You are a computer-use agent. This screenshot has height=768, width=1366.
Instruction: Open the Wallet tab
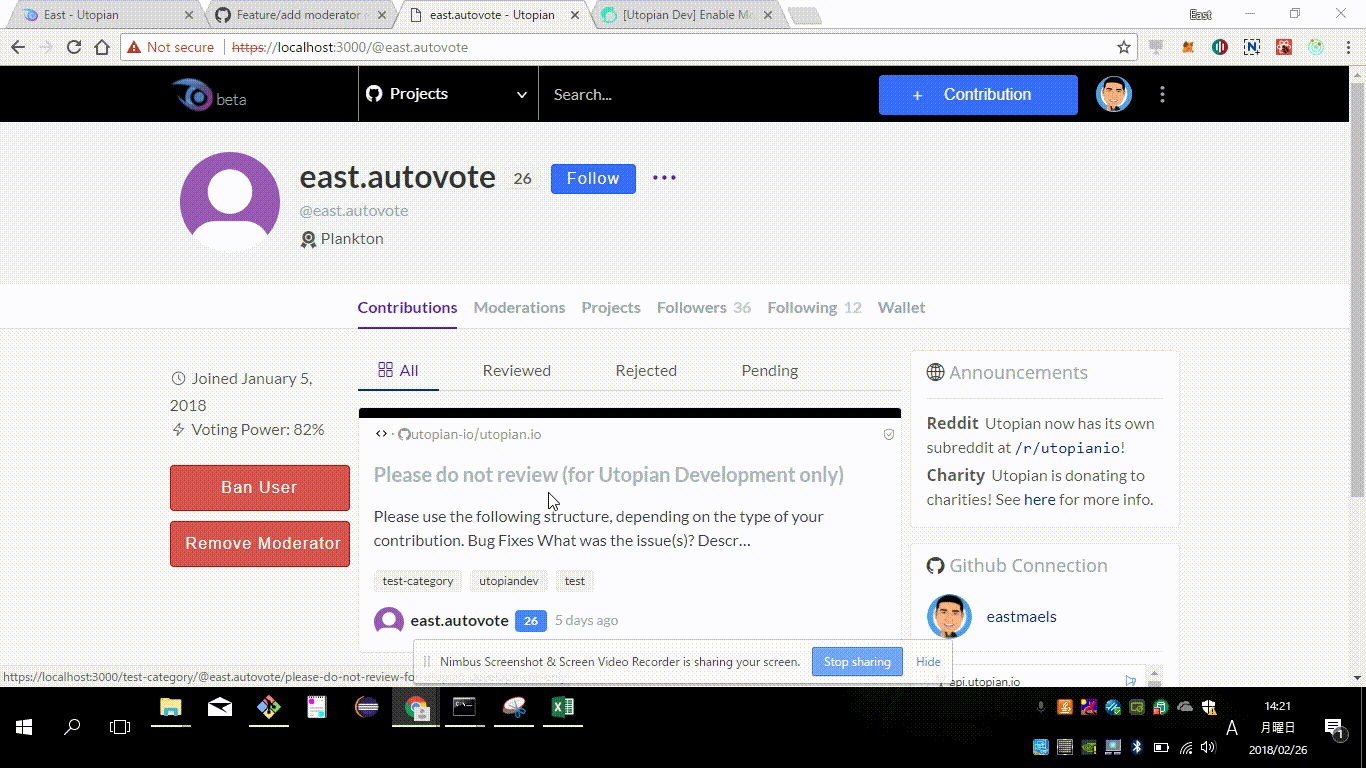click(901, 308)
